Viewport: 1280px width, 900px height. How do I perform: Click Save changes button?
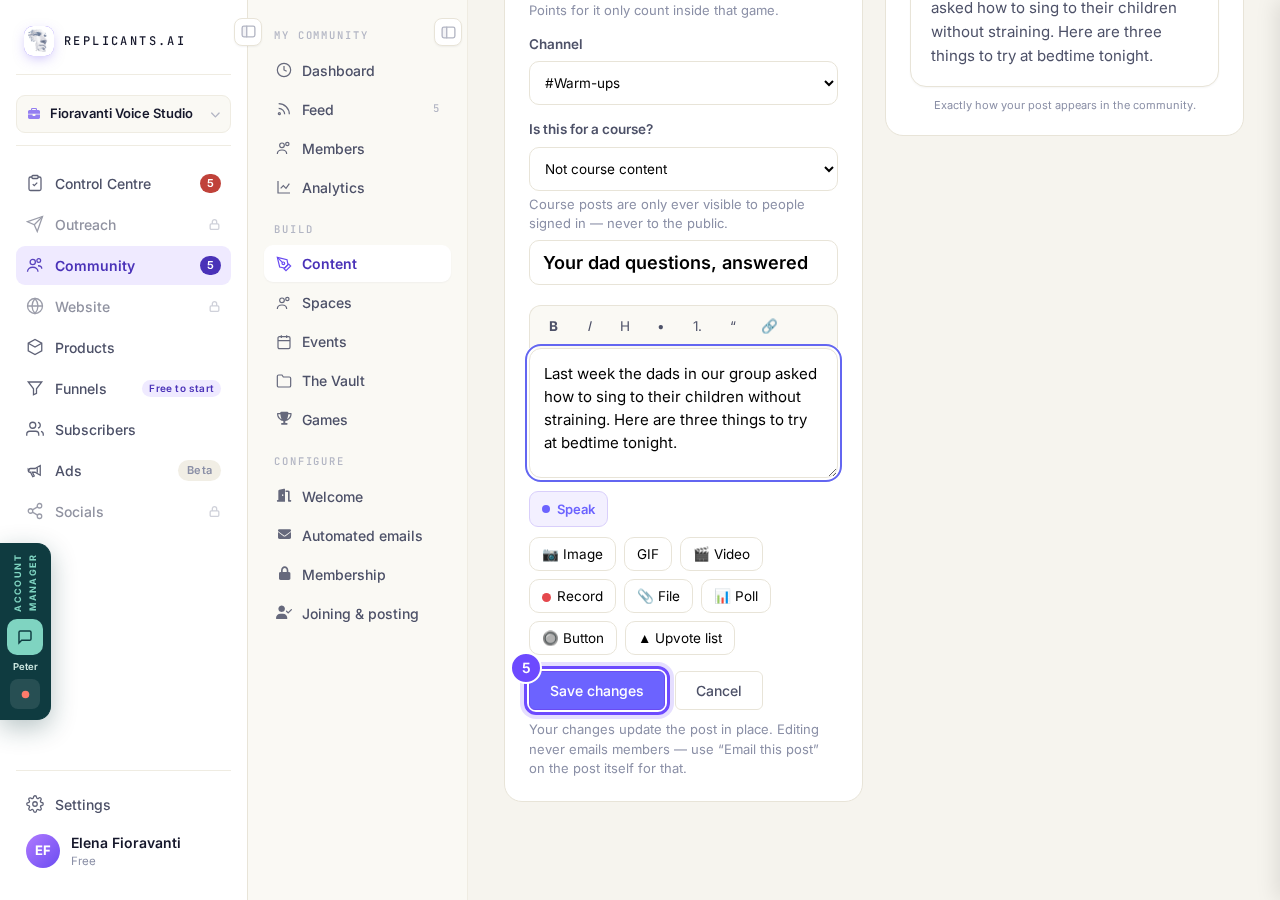[x=597, y=691]
